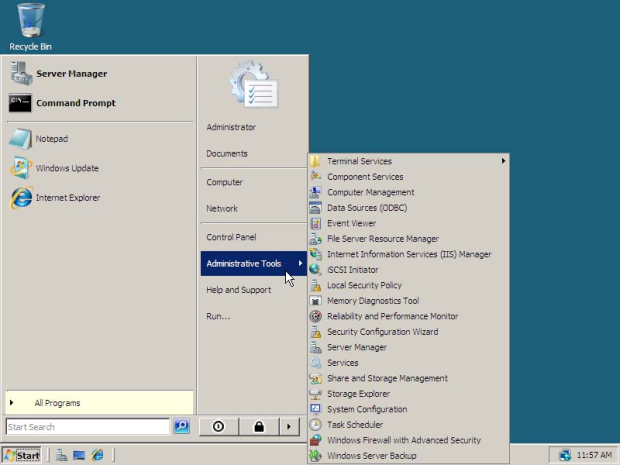
Task: Click Show Desktop quick launch icon on taskbar
Action: (x=79, y=455)
